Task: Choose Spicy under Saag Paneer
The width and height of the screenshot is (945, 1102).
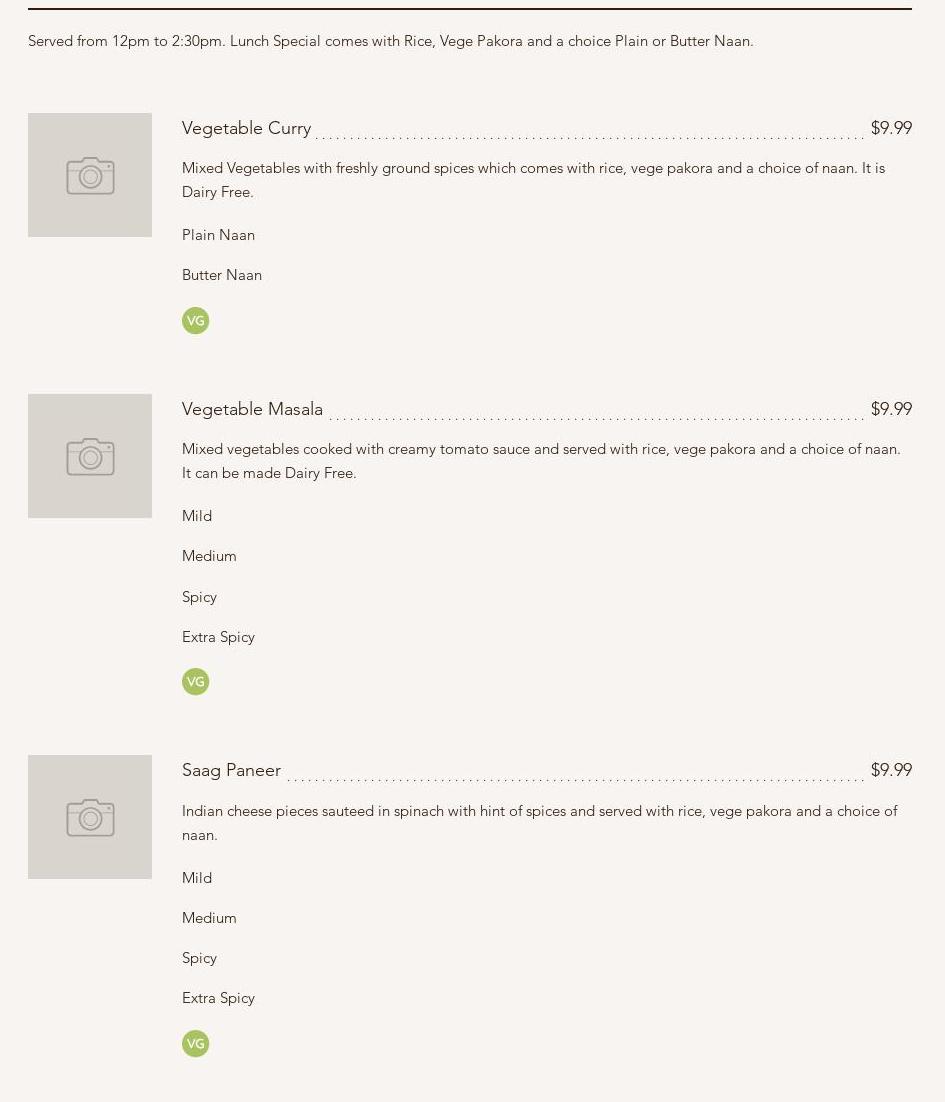Action: [x=199, y=958]
